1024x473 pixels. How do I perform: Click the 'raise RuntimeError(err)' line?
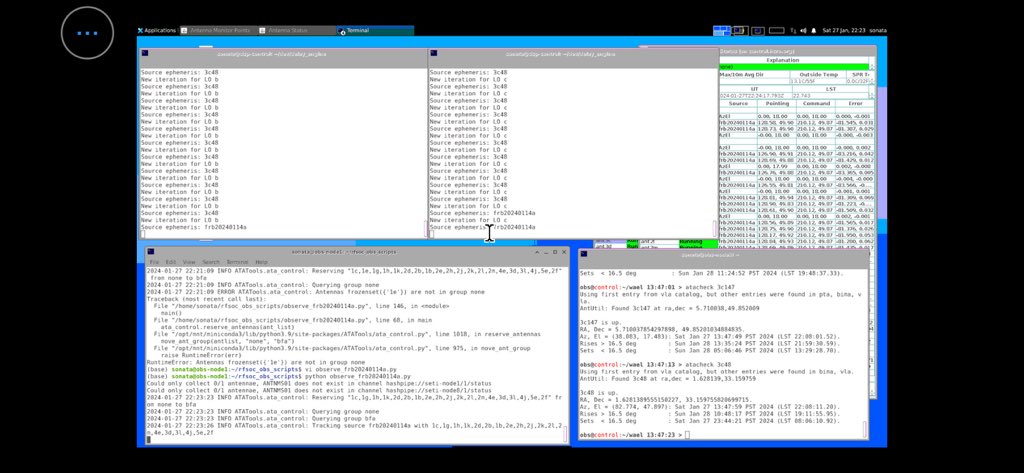tap(202, 355)
